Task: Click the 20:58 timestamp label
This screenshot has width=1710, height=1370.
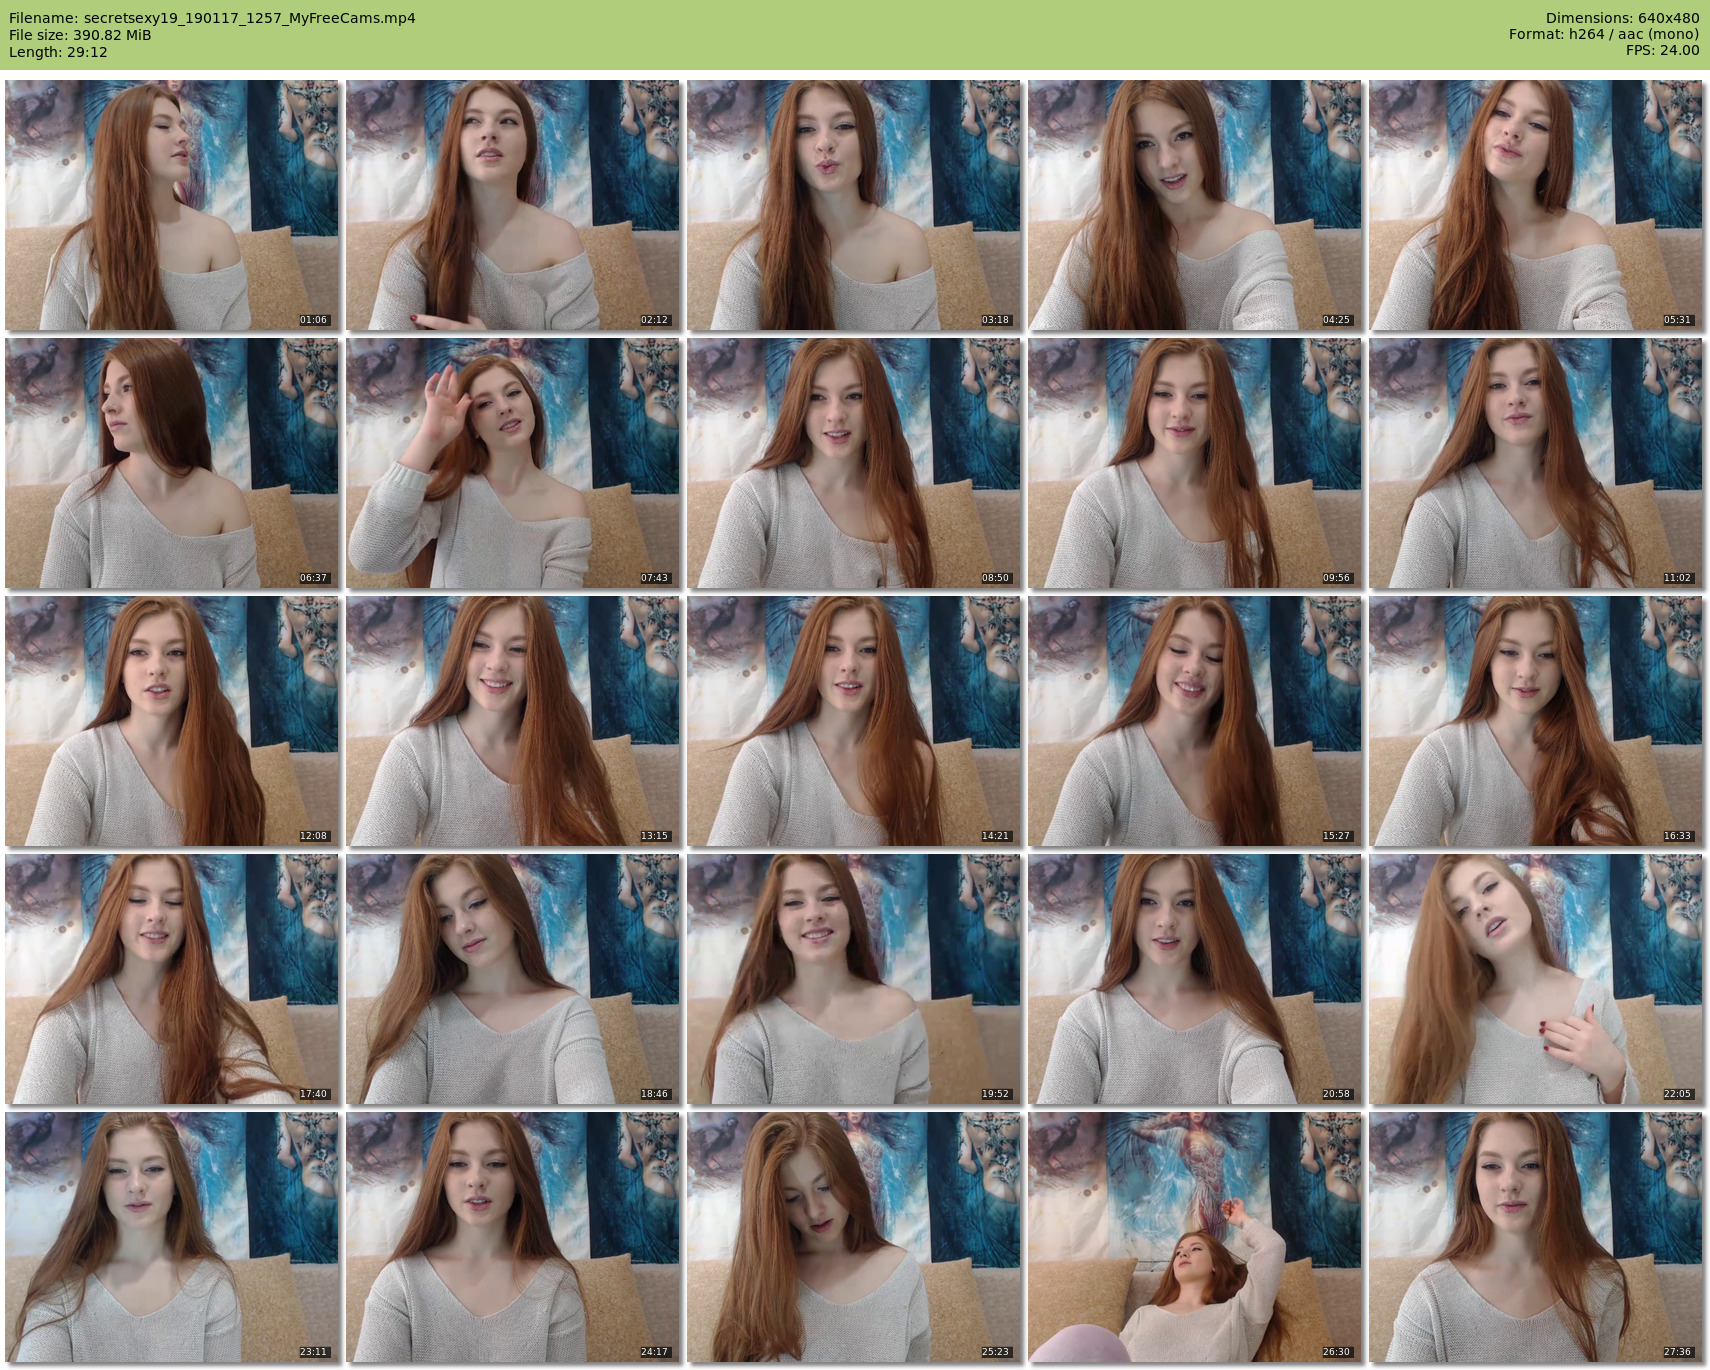Action: coord(1336,1094)
